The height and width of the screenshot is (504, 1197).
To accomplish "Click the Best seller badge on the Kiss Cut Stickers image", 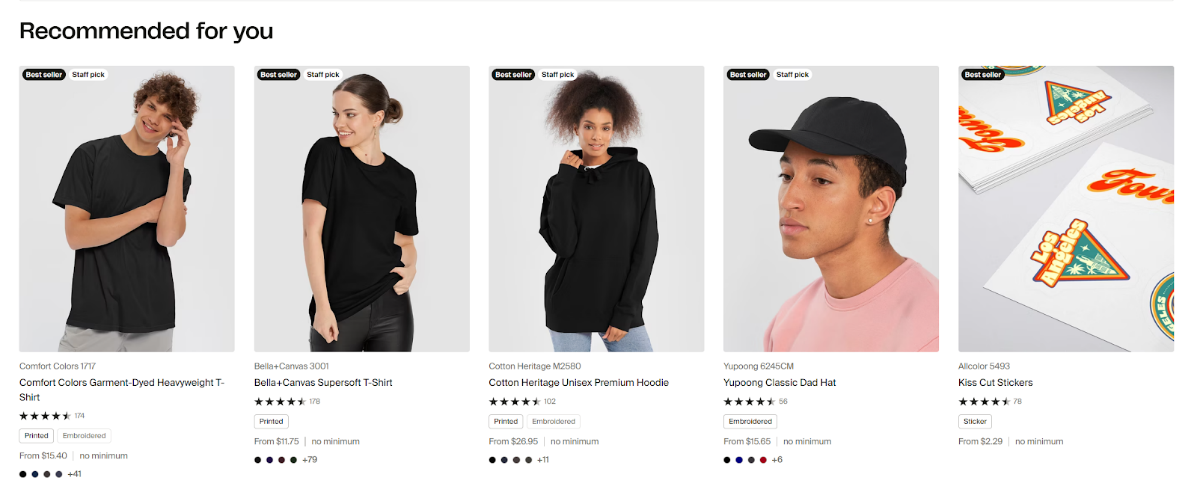I will pos(982,74).
